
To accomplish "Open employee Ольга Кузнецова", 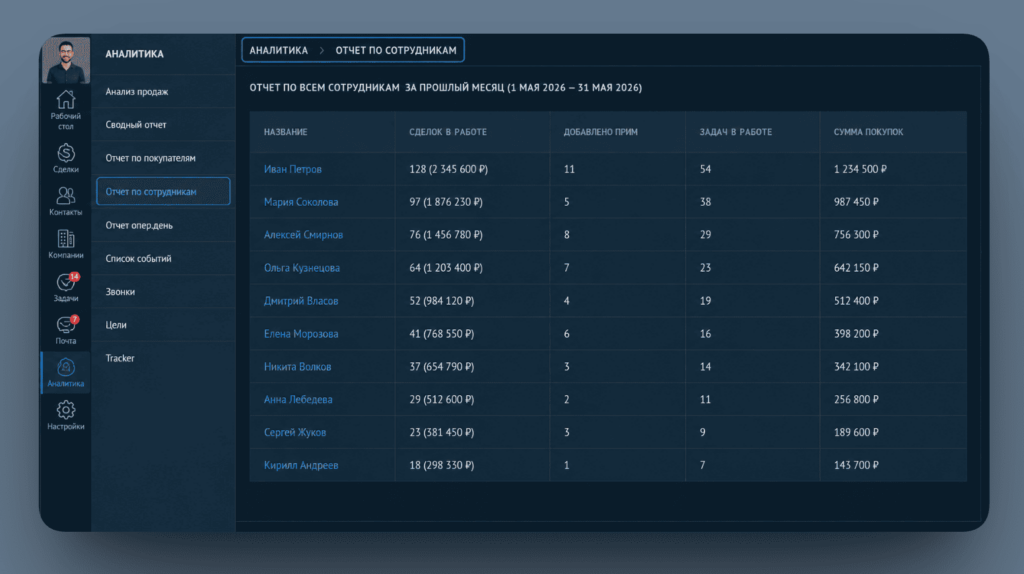I will [x=302, y=268].
